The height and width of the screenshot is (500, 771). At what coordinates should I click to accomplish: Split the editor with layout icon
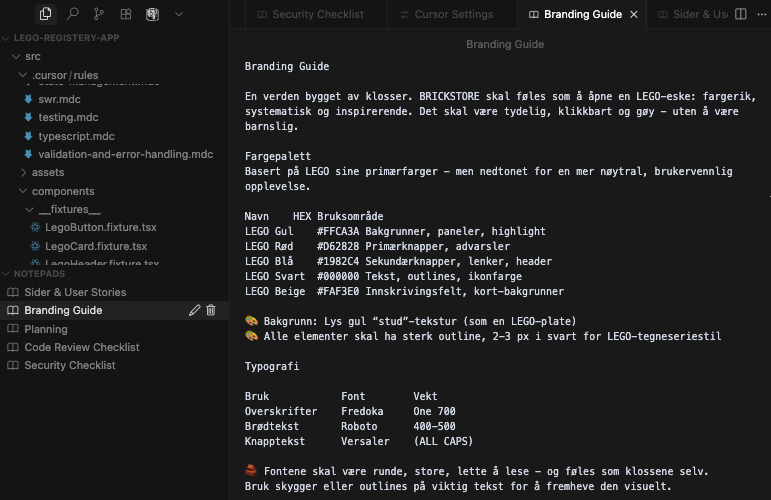tap(741, 14)
